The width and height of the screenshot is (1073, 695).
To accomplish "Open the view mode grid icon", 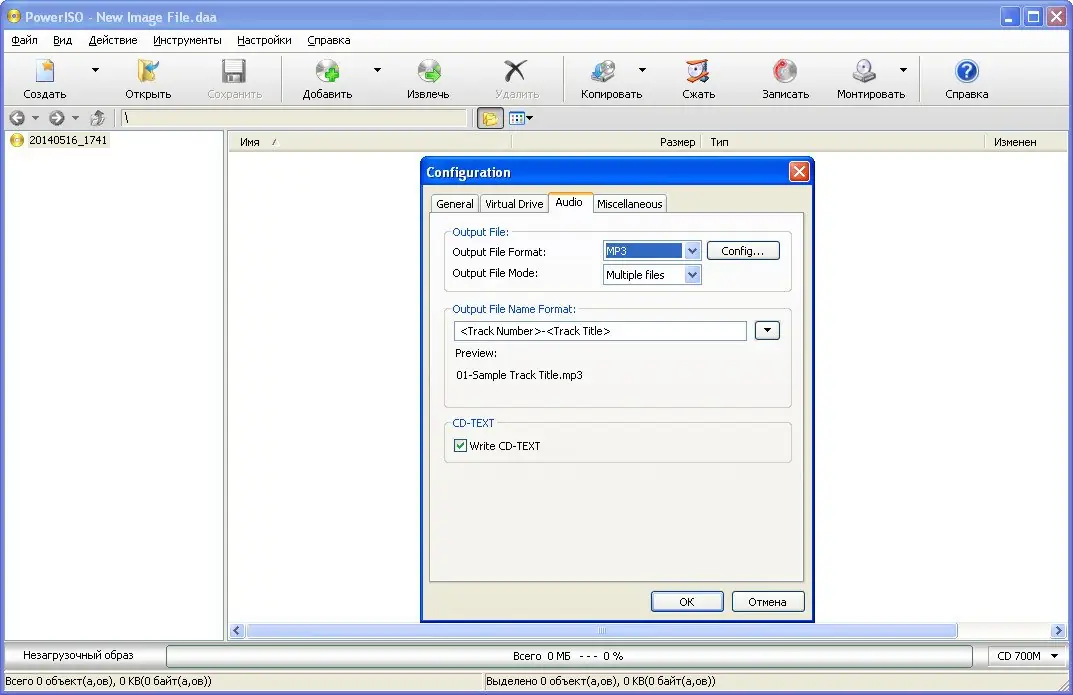I will click(517, 118).
